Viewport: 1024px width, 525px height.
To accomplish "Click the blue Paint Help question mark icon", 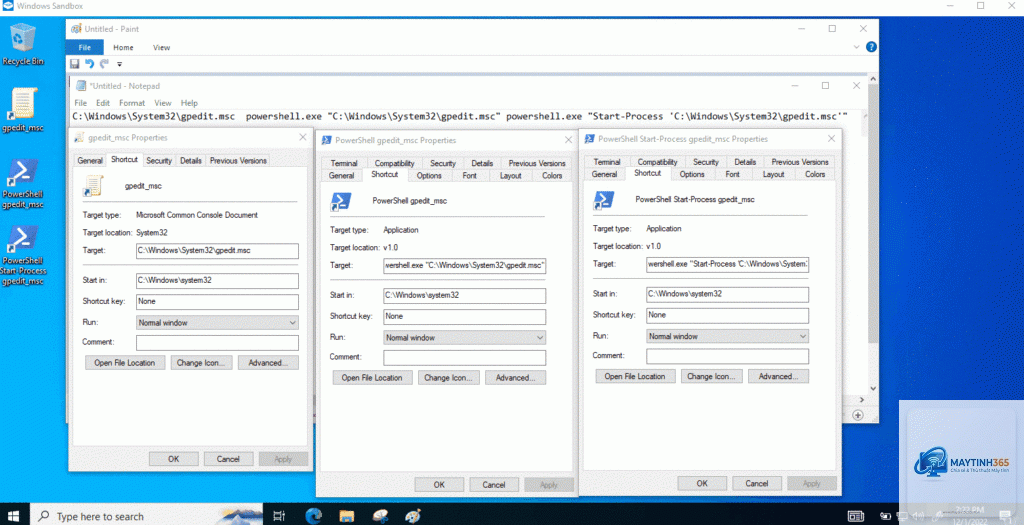I will click(871, 47).
